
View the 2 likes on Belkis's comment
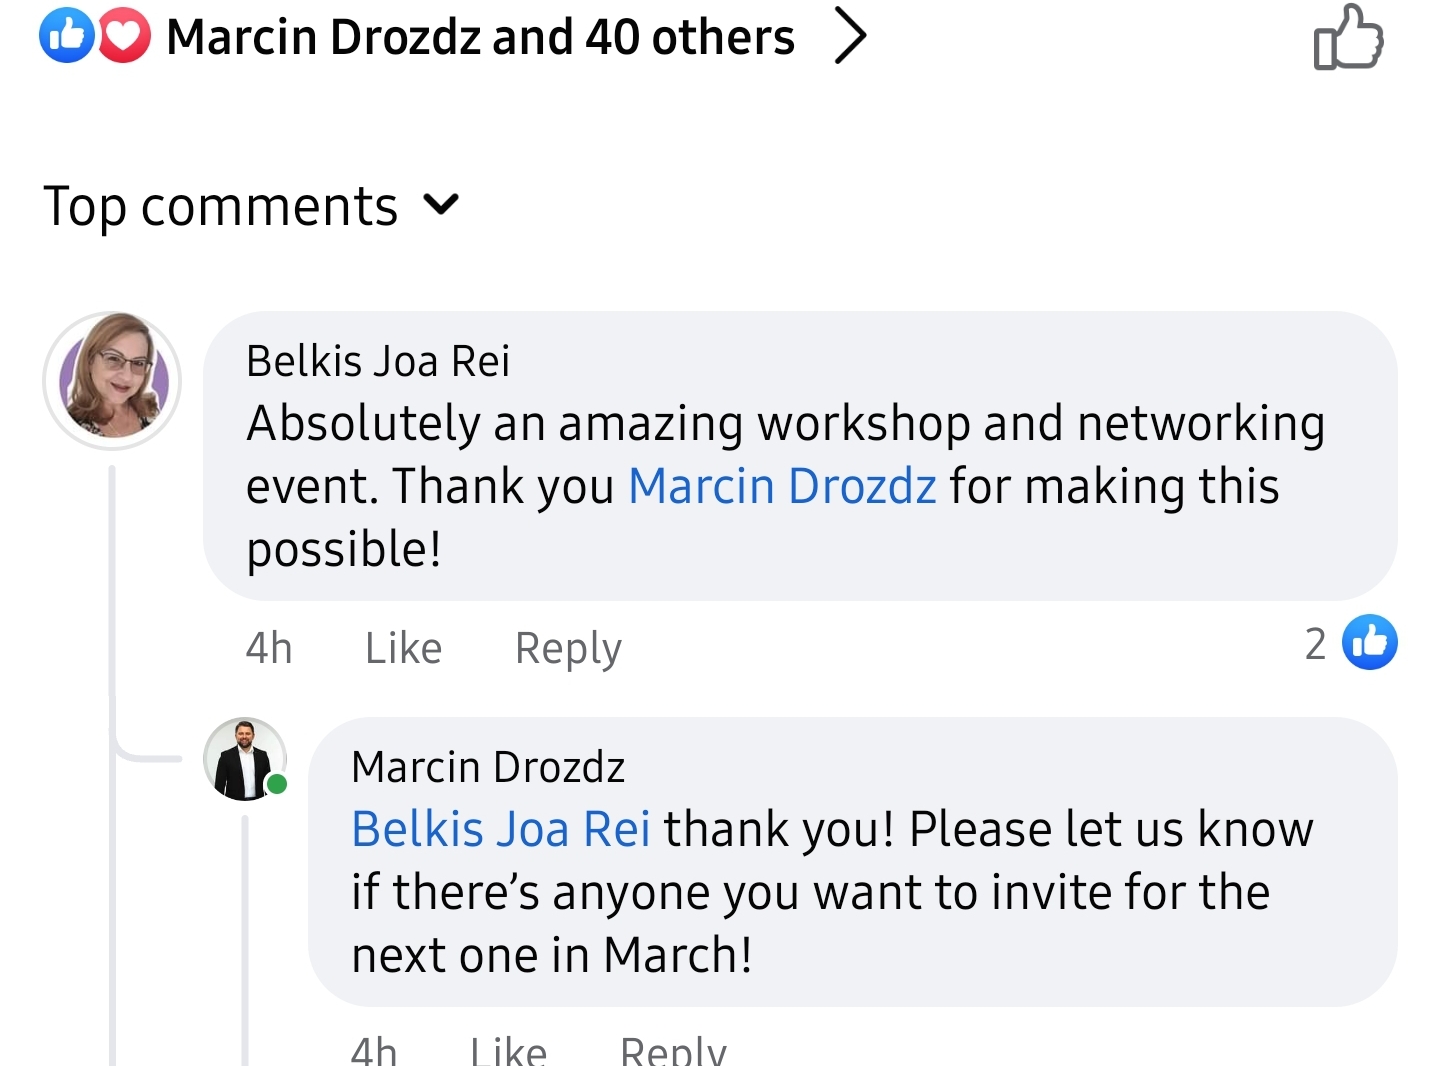(1350, 643)
